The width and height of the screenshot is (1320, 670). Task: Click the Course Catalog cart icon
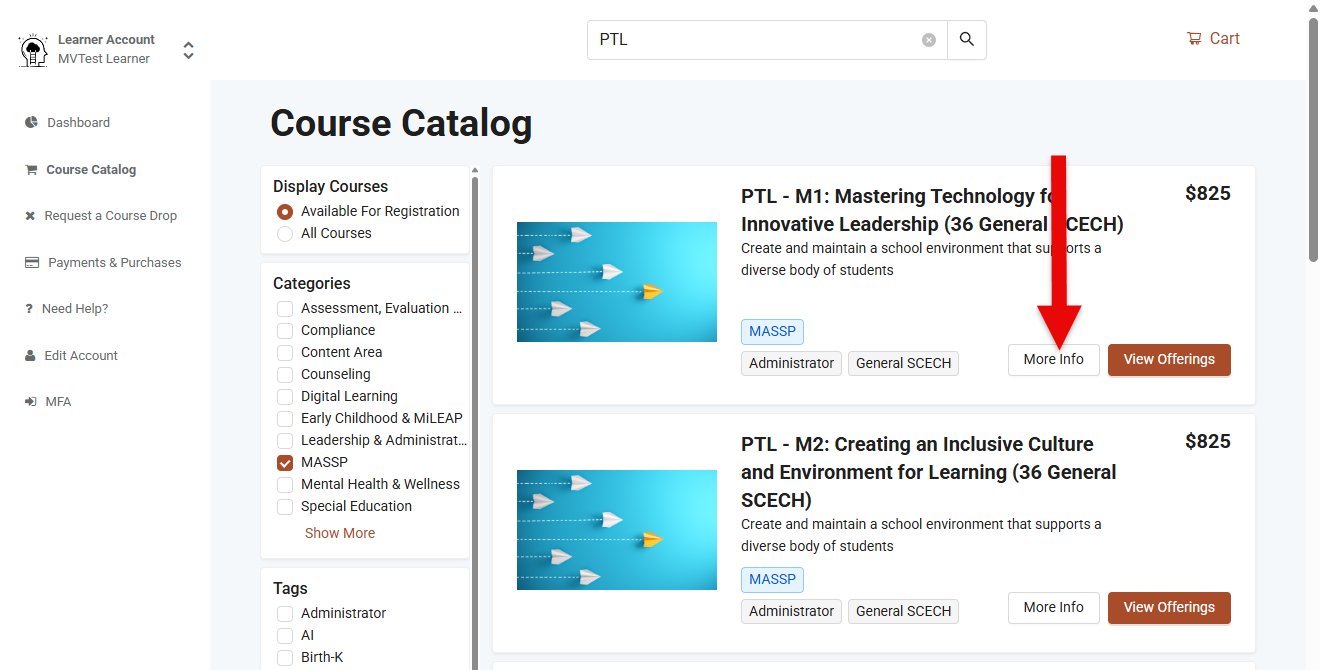(31, 170)
